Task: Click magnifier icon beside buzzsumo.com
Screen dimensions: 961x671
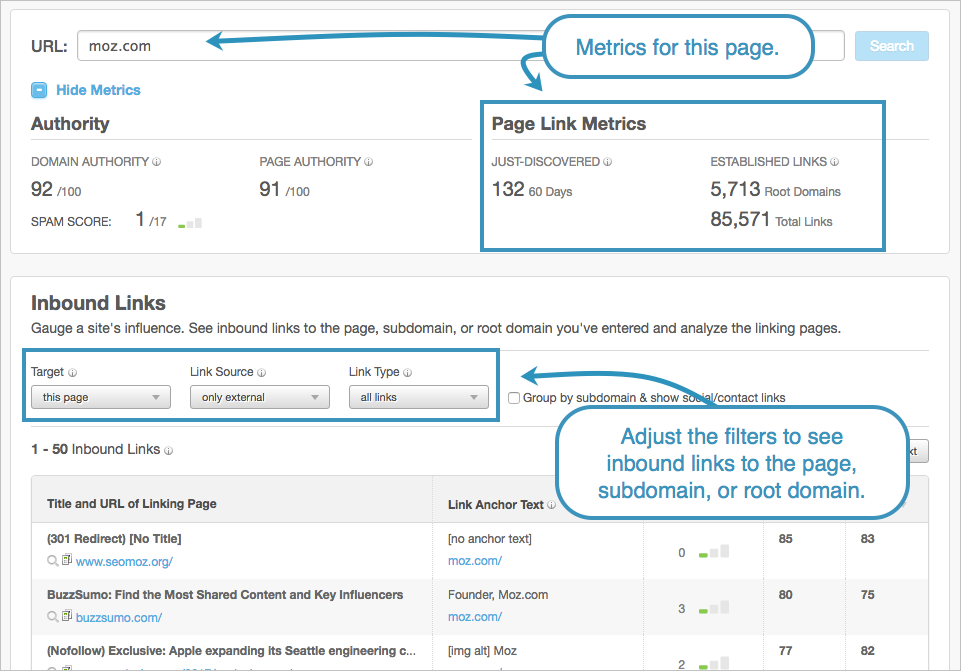Action: click(53, 616)
